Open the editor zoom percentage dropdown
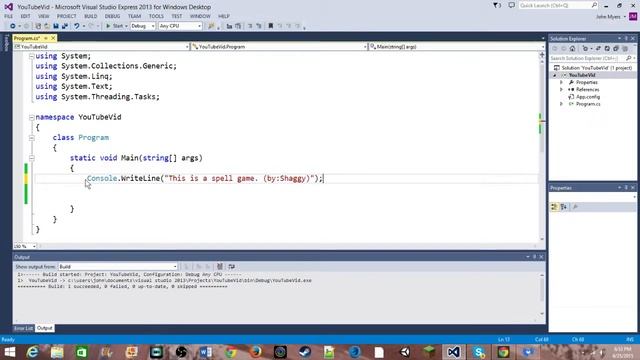The width and height of the screenshot is (640, 360). 25,246
